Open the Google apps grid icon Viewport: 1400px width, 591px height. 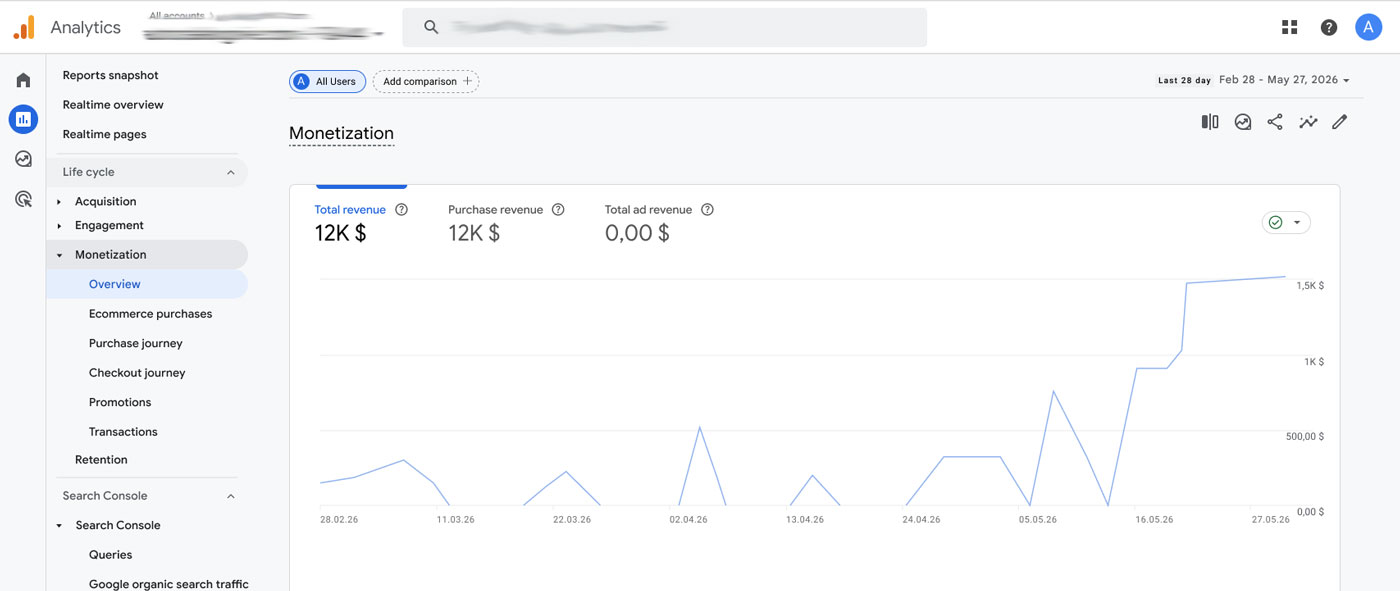[1289, 27]
